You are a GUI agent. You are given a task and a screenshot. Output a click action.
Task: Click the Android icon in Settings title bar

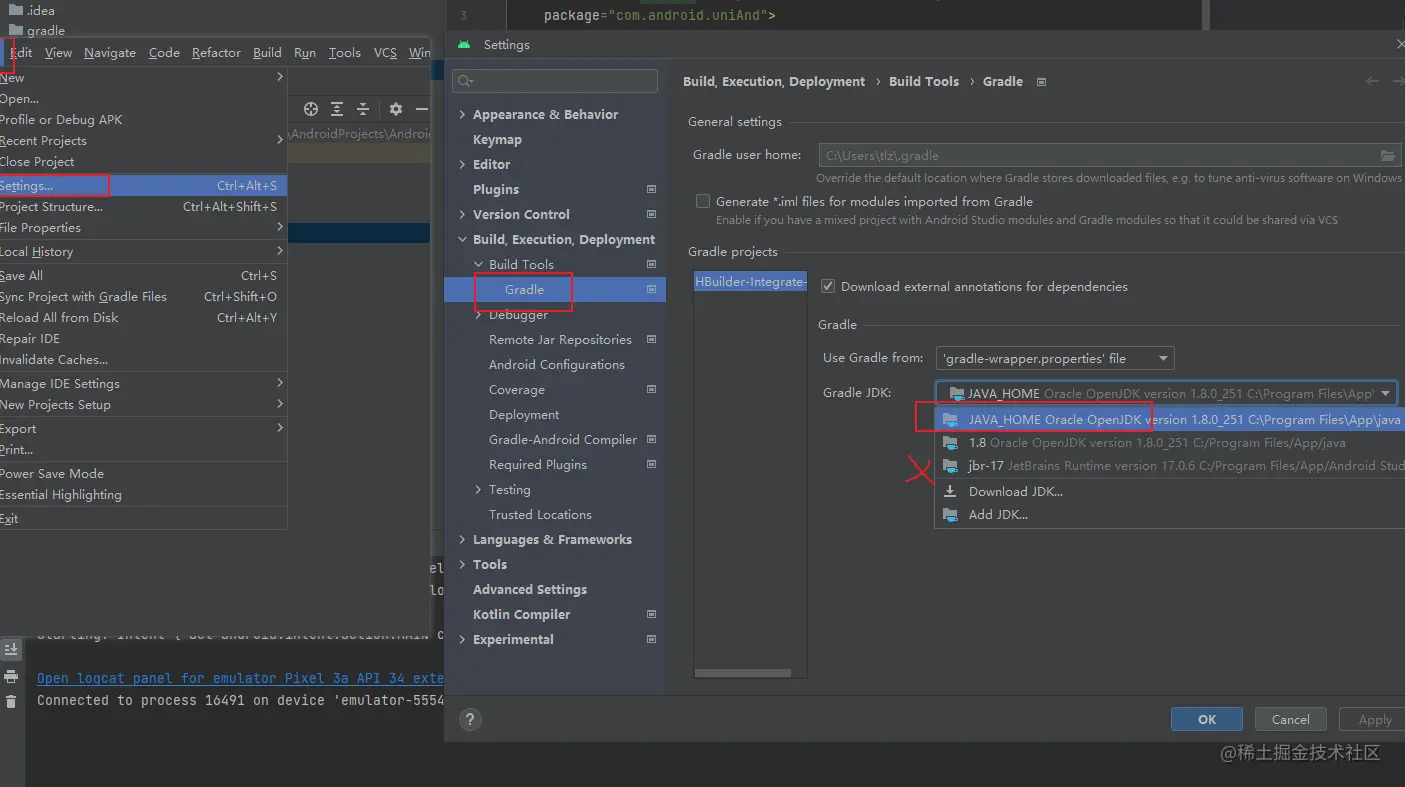click(463, 45)
